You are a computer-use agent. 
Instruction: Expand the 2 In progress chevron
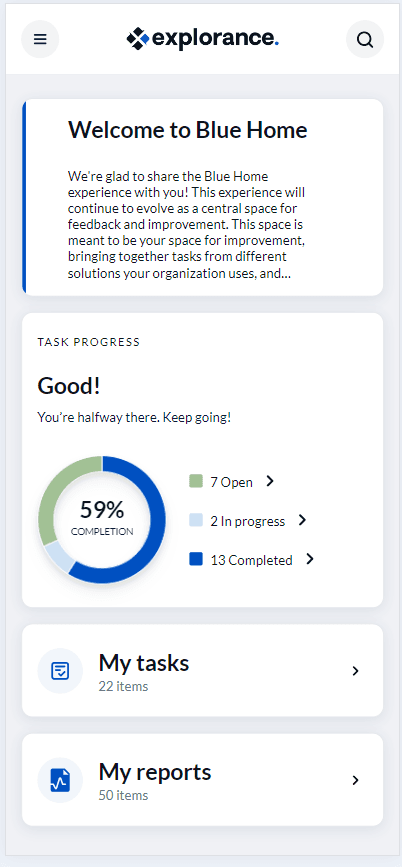click(302, 520)
